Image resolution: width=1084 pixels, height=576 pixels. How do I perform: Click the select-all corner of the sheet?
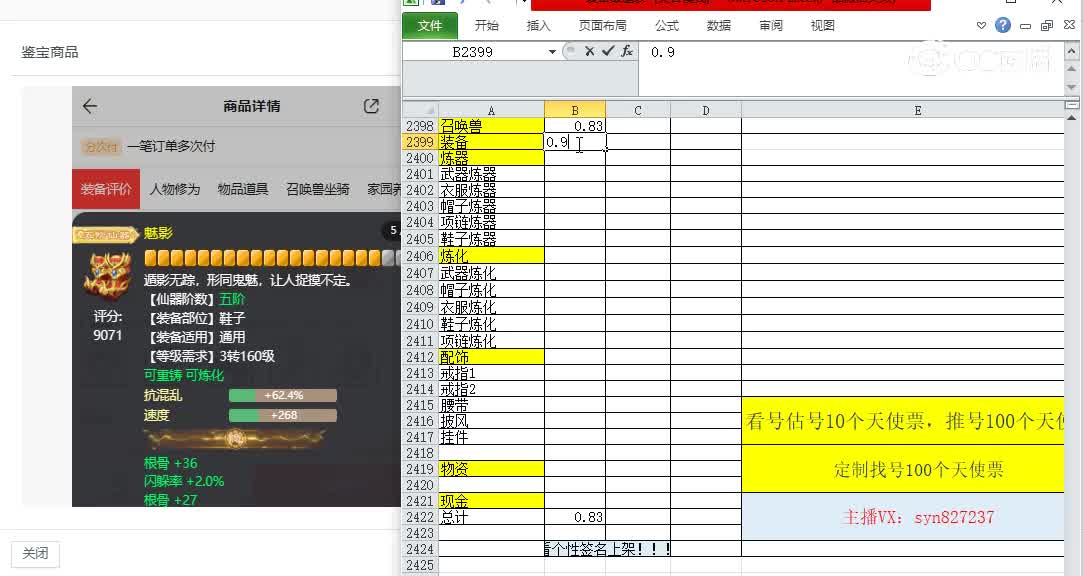(420, 110)
